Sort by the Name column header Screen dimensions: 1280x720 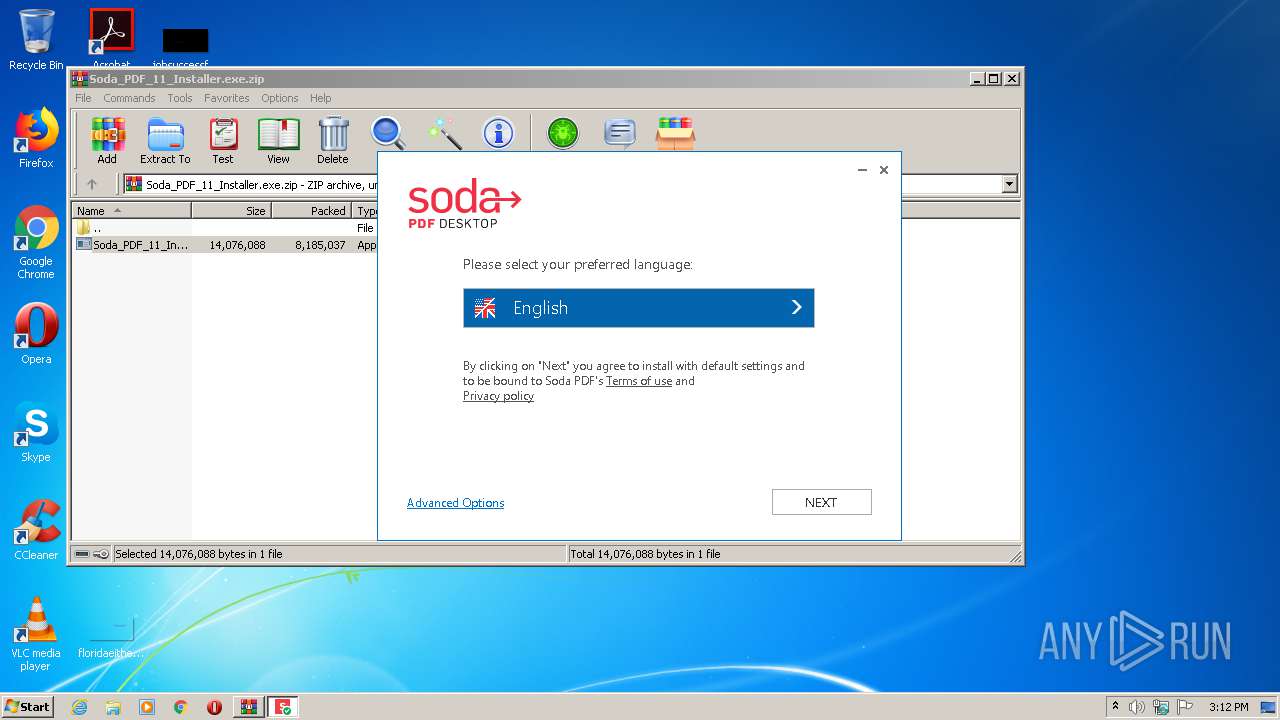tap(131, 211)
